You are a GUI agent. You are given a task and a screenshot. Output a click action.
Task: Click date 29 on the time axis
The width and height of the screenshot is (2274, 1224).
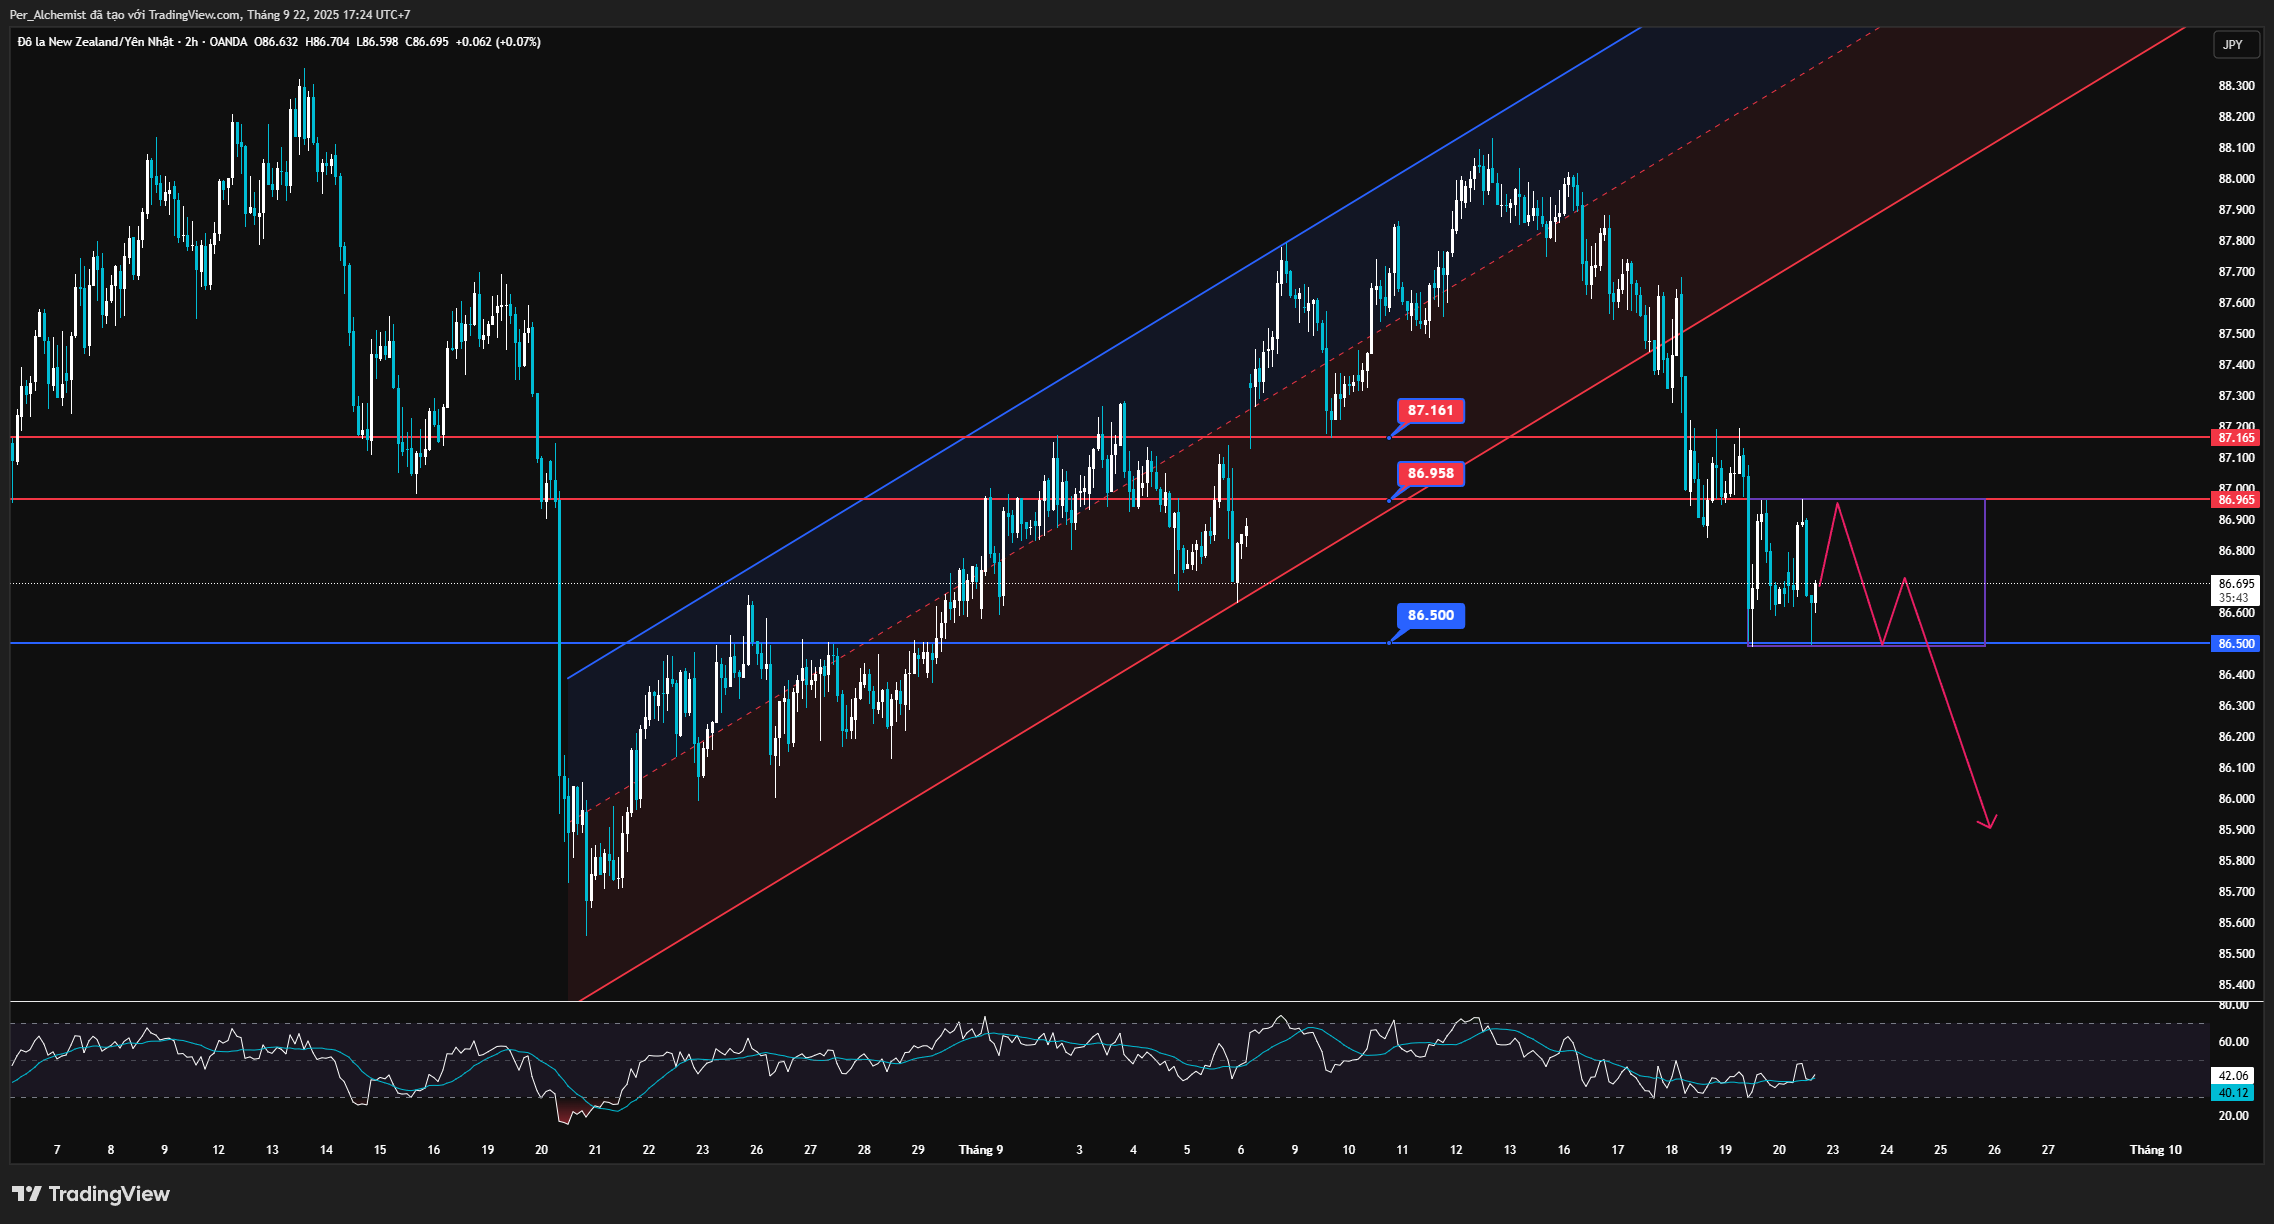point(918,1150)
